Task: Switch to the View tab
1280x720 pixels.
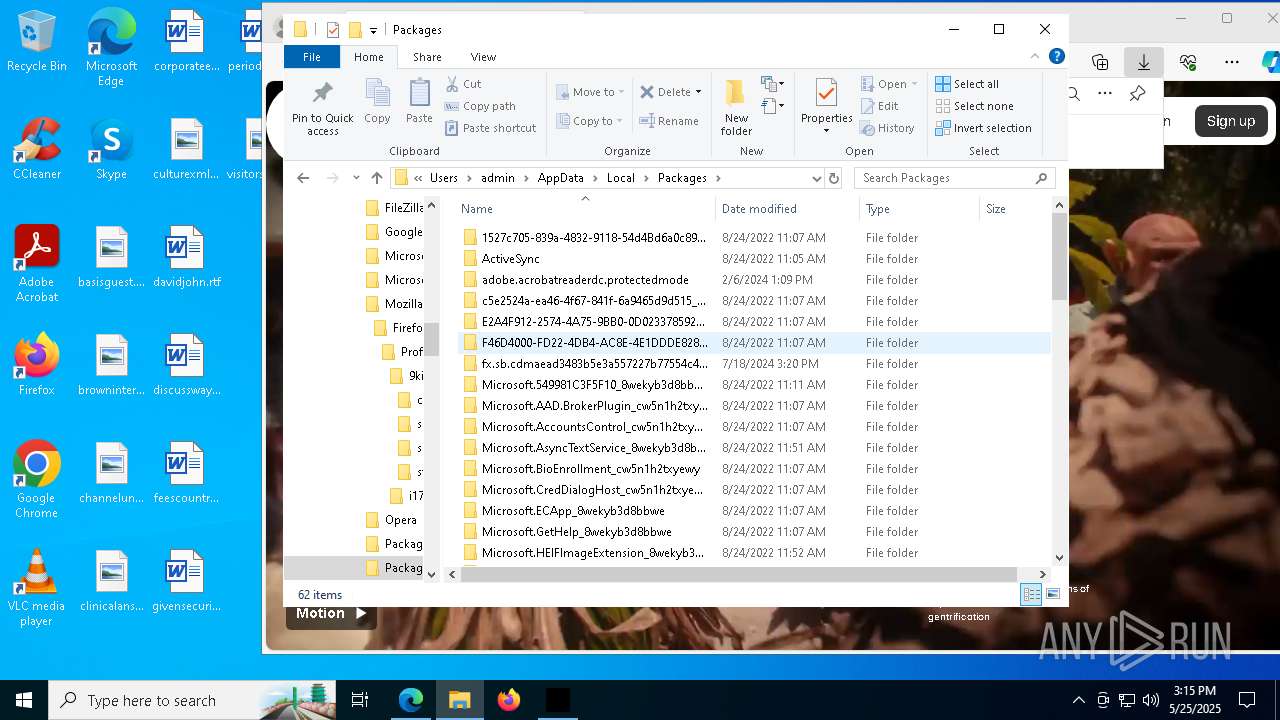Action: click(483, 57)
